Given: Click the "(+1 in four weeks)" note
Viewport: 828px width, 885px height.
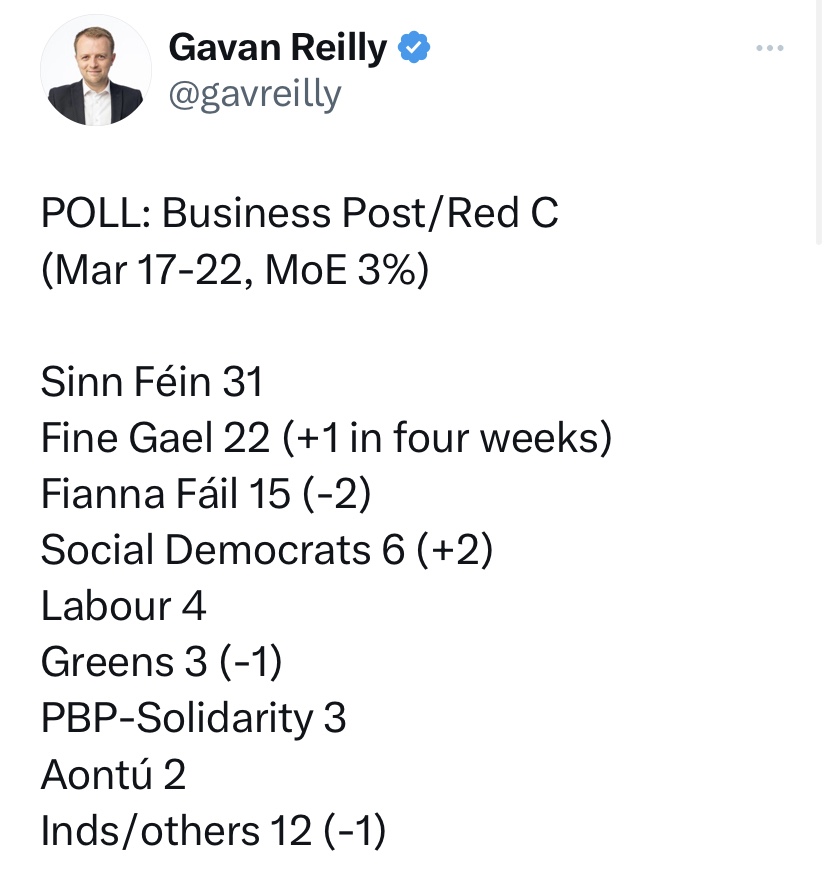Looking at the screenshot, I should tap(446, 438).
